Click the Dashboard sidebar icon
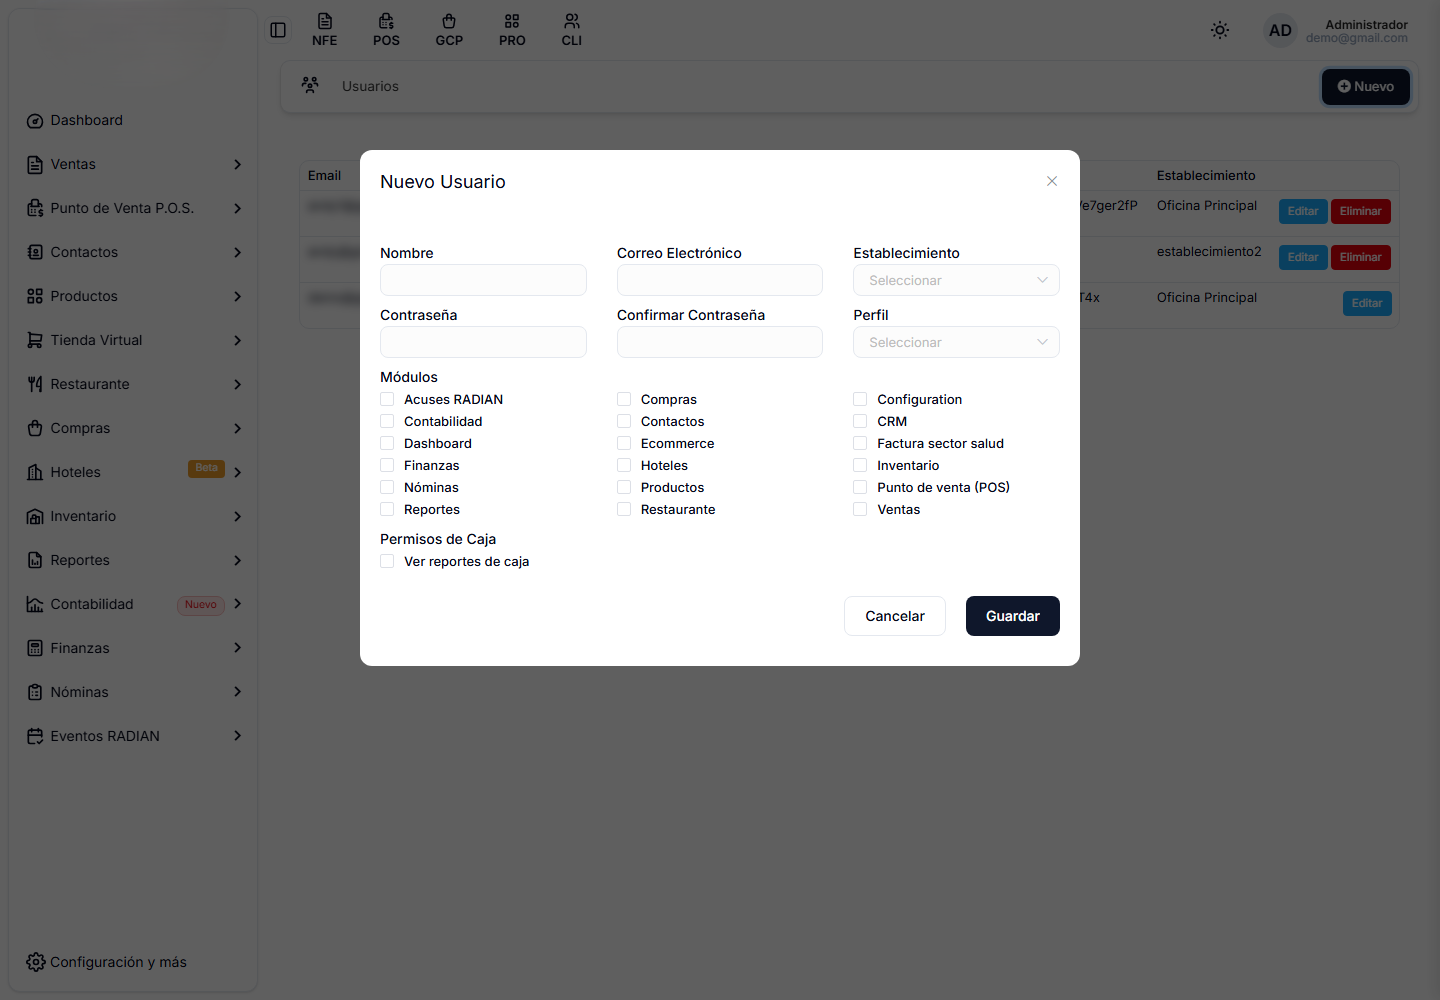This screenshot has width=1440, height=1000. pos(35,121)
